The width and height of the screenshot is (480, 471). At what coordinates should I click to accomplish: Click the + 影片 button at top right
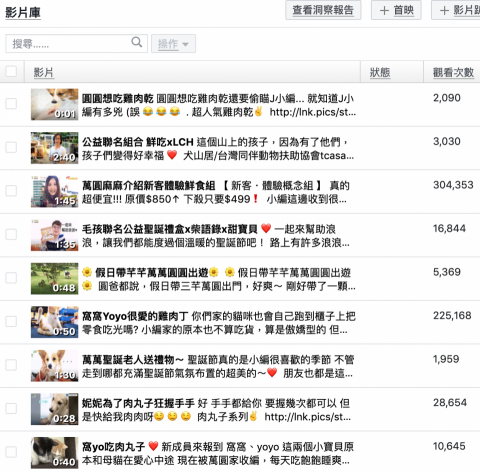(x=456, y=10)
